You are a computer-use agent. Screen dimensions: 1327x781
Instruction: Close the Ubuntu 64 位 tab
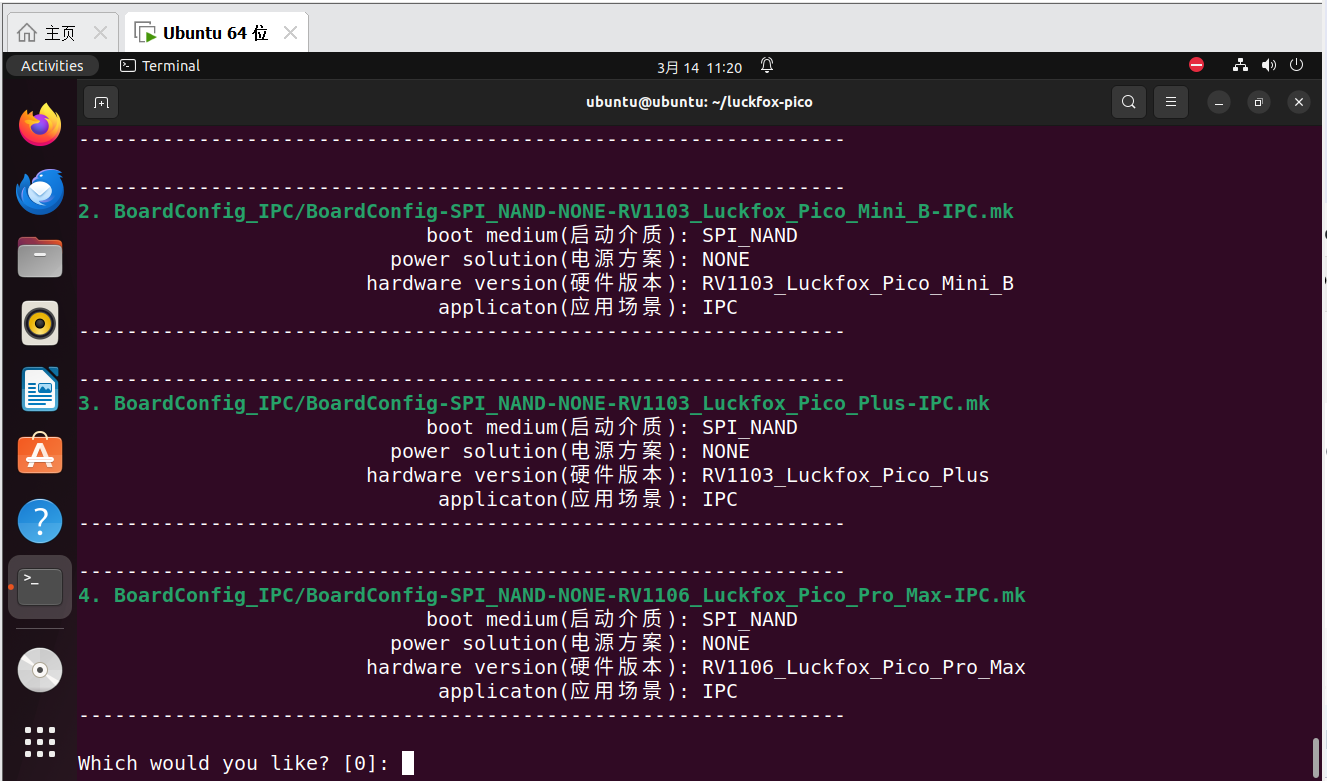tap(290, 33)
